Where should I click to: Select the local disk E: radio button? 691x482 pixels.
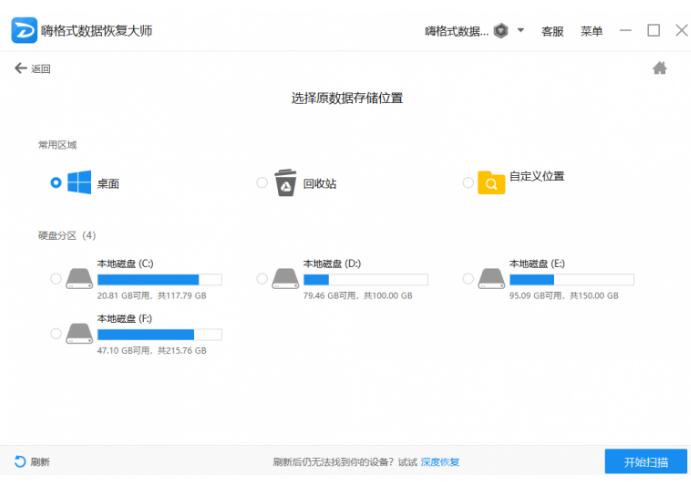click(468, 278)
